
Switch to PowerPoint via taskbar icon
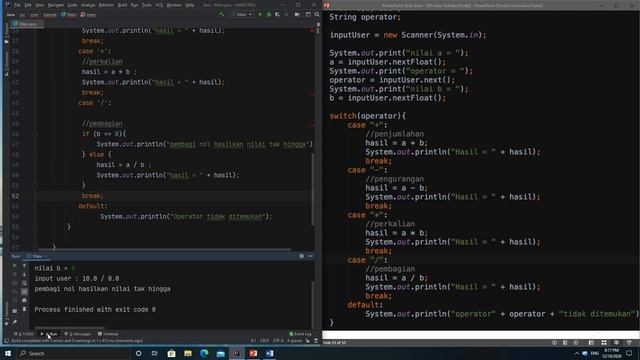pyautogui.click(x=253, y=353)
